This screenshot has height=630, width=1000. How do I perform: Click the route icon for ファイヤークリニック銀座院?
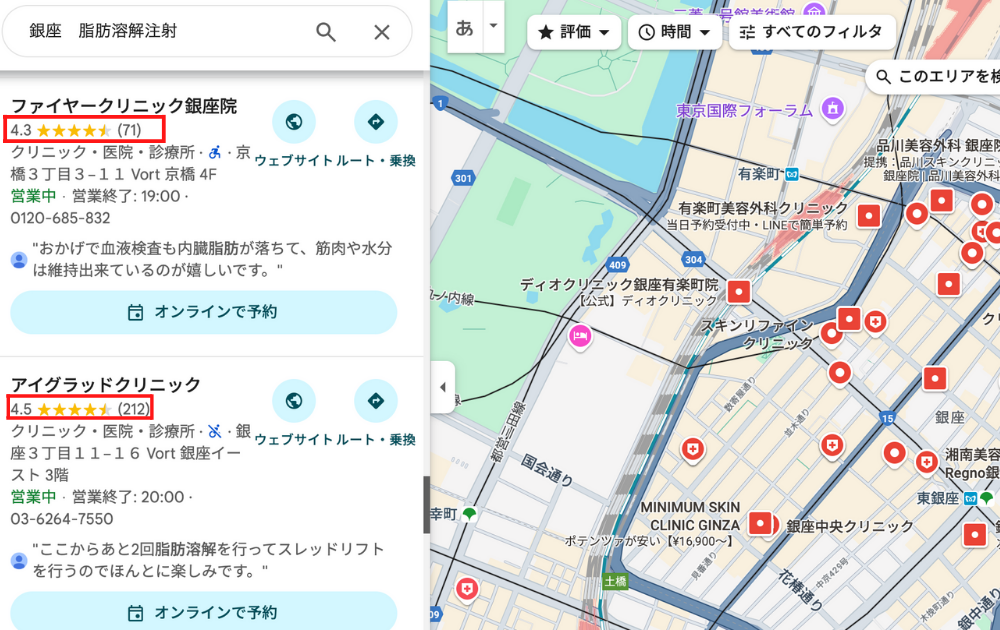point(376,122)
